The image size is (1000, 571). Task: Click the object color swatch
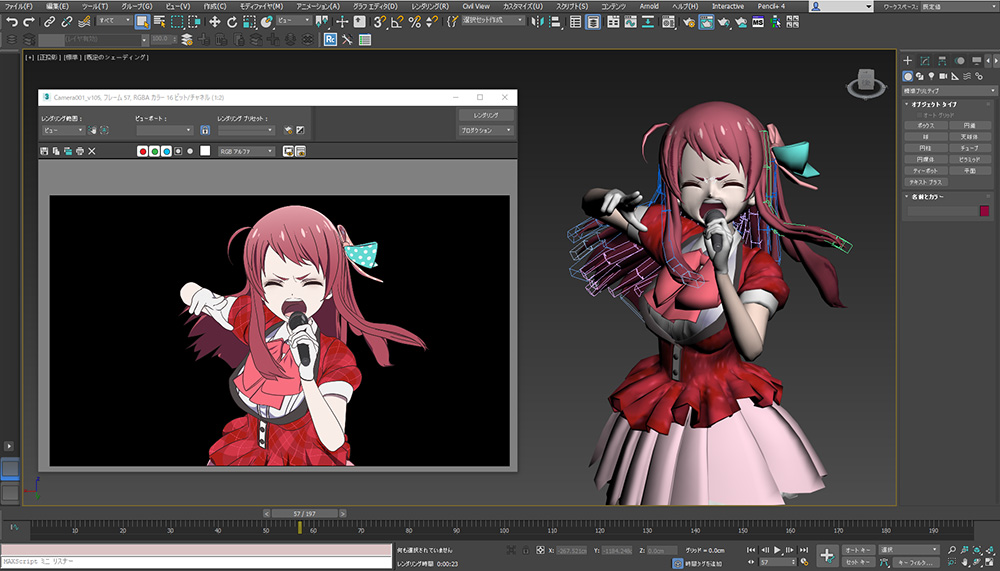[x=985, y=211]
